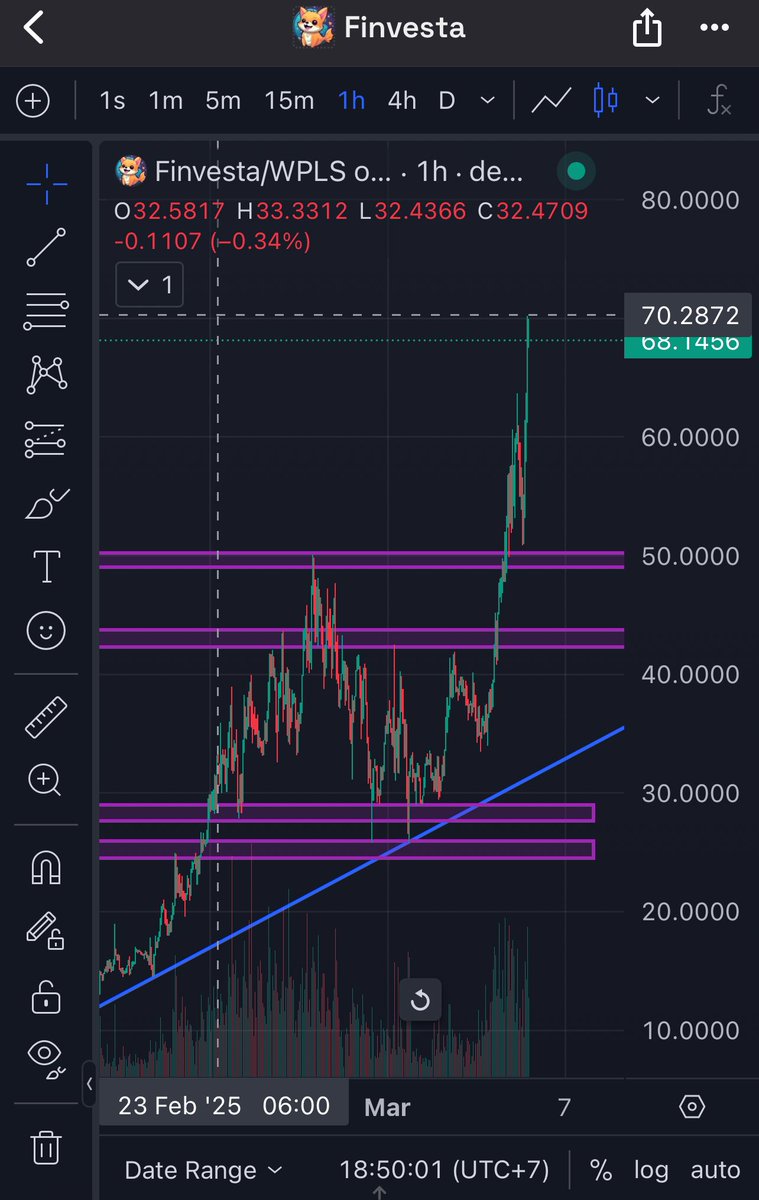Open the fx indicators button
759x1200 pixels.
pyautogui.click(x=718, y=101)
